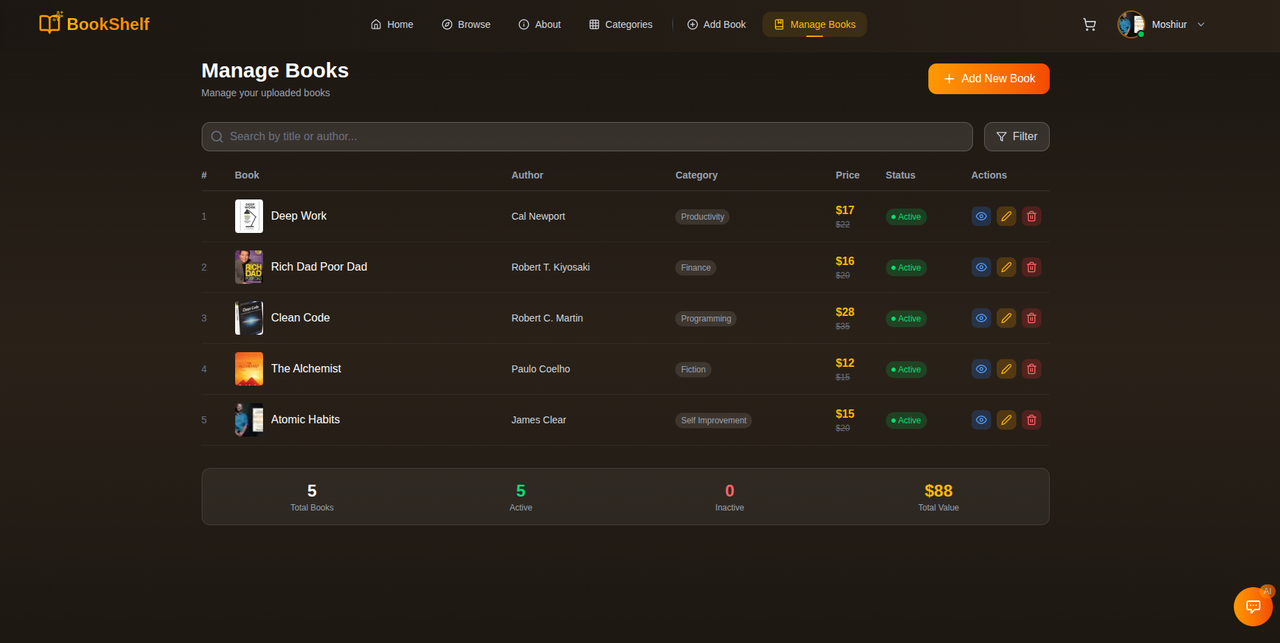Click the Author column header

pyautogui.click(x=527, y=175)
